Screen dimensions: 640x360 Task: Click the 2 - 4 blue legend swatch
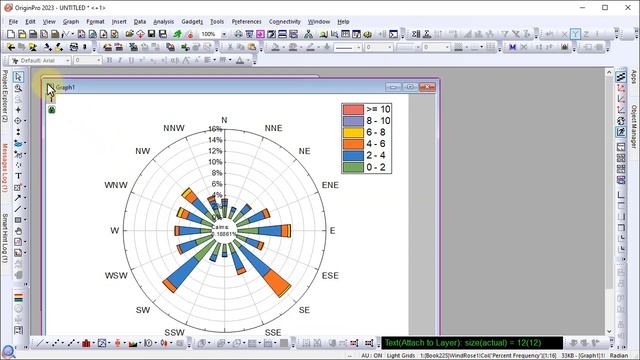pyautogui.click(x=353, y=156)
